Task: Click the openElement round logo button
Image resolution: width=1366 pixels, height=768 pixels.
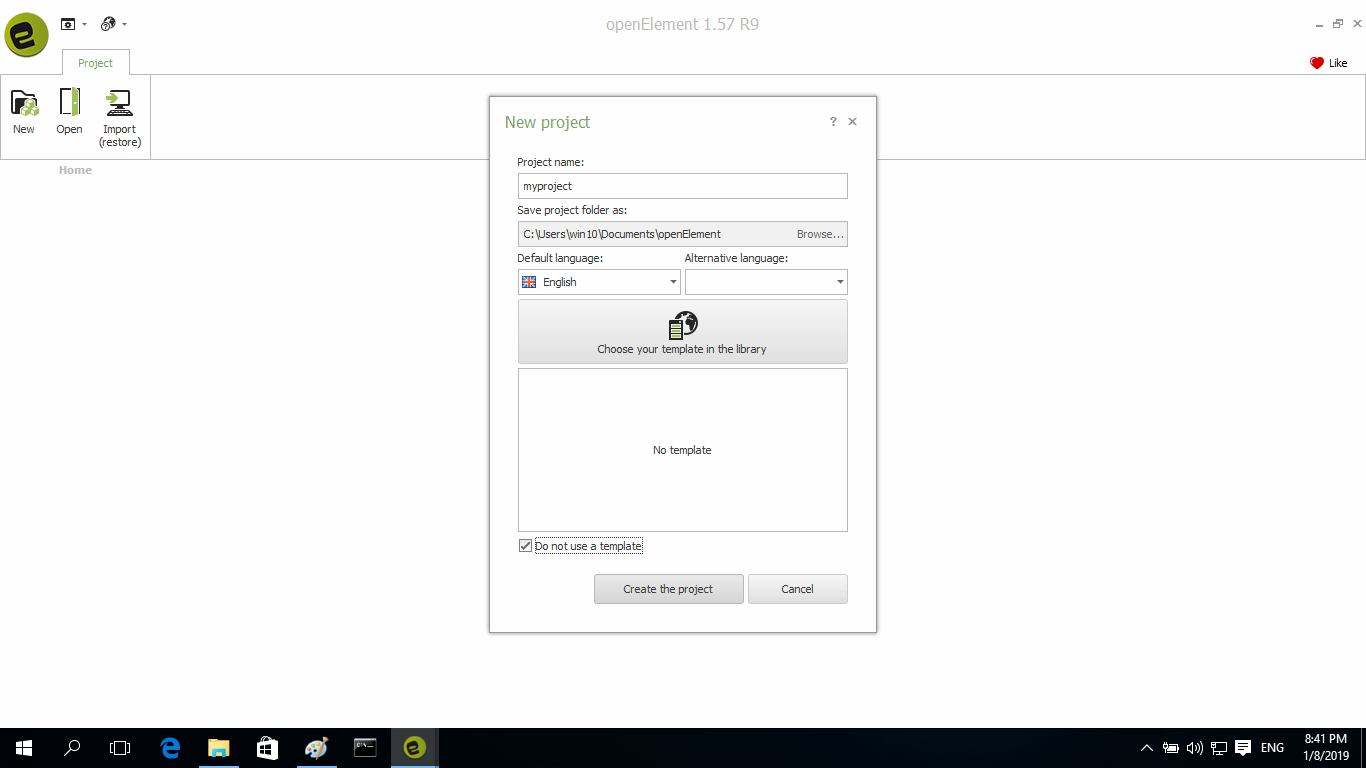Action: (26, 35)
